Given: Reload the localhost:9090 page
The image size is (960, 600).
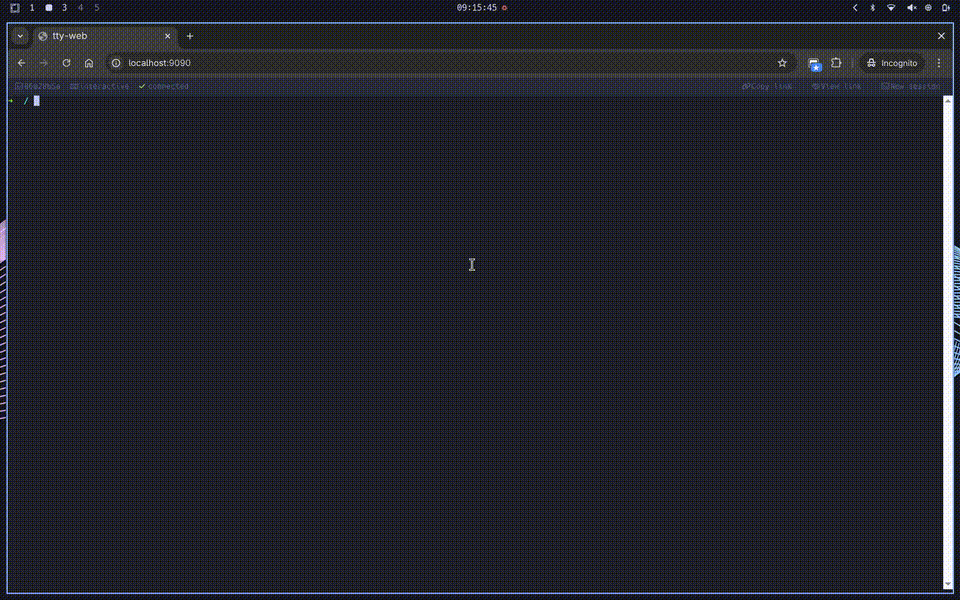Looking at the screenshot, I should (x=66, y=63).
